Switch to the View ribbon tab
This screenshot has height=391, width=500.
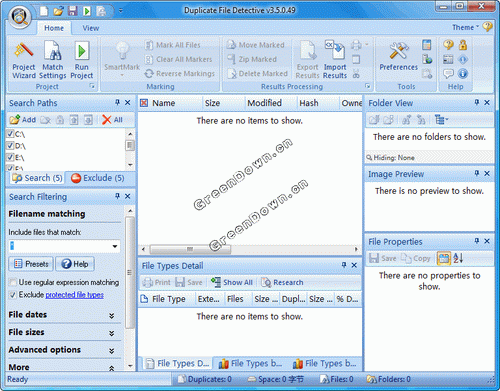click(x=91, y=28)
